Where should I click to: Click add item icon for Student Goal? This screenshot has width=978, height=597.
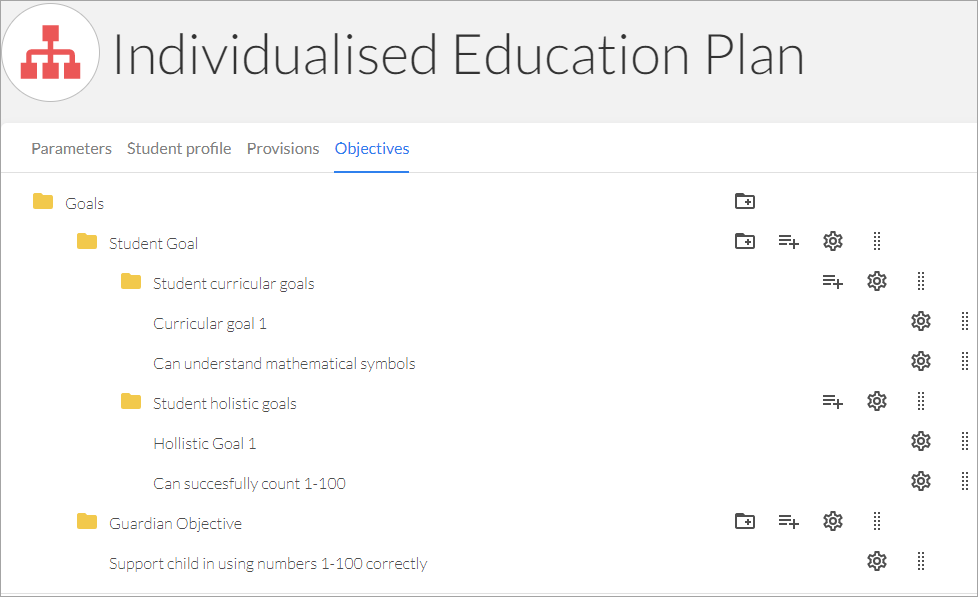[789, 241]
